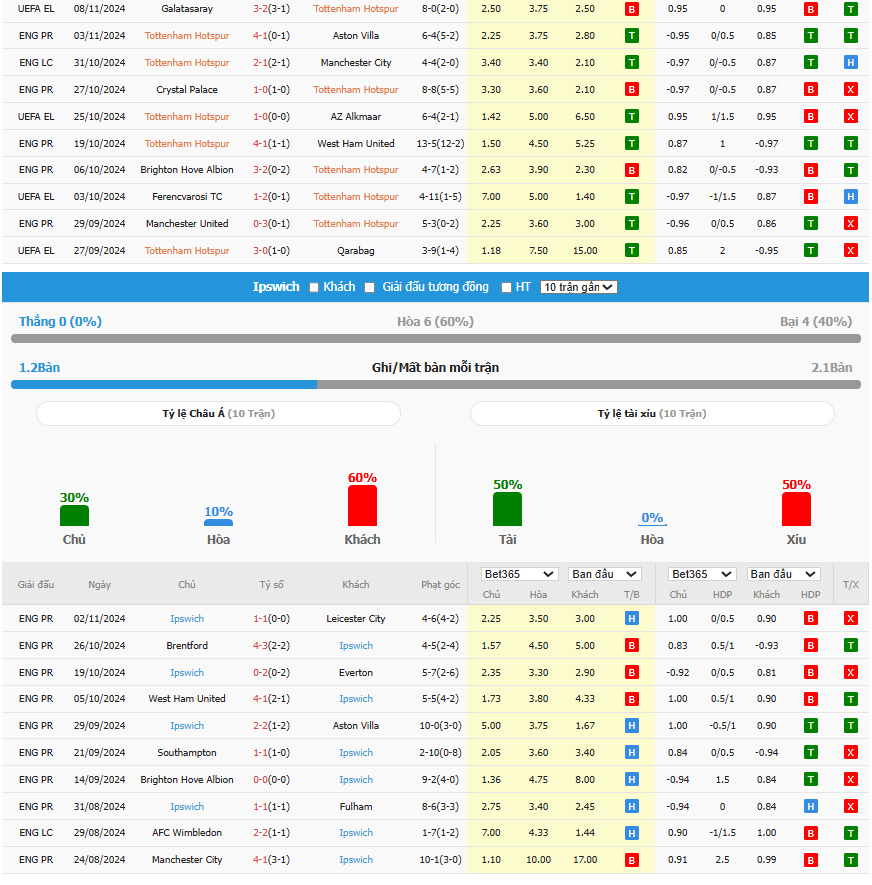The width and height of the screenshot is (872, 885).
Task: Open Bet365 dropdown above the handicap odds columns
Action: (702, 574)
